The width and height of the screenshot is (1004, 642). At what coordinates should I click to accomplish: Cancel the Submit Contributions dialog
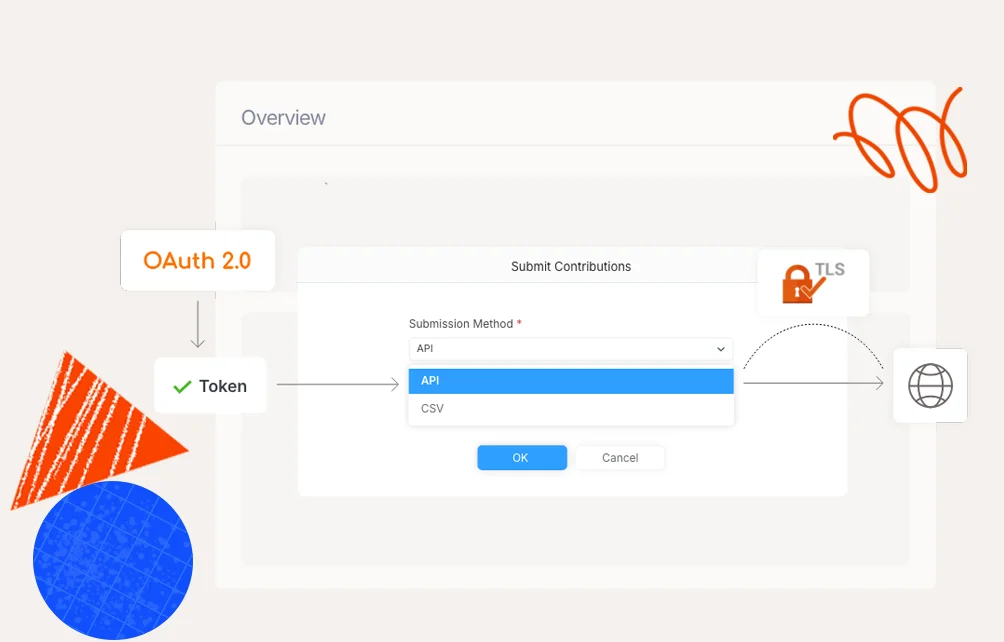click(619, 458)
